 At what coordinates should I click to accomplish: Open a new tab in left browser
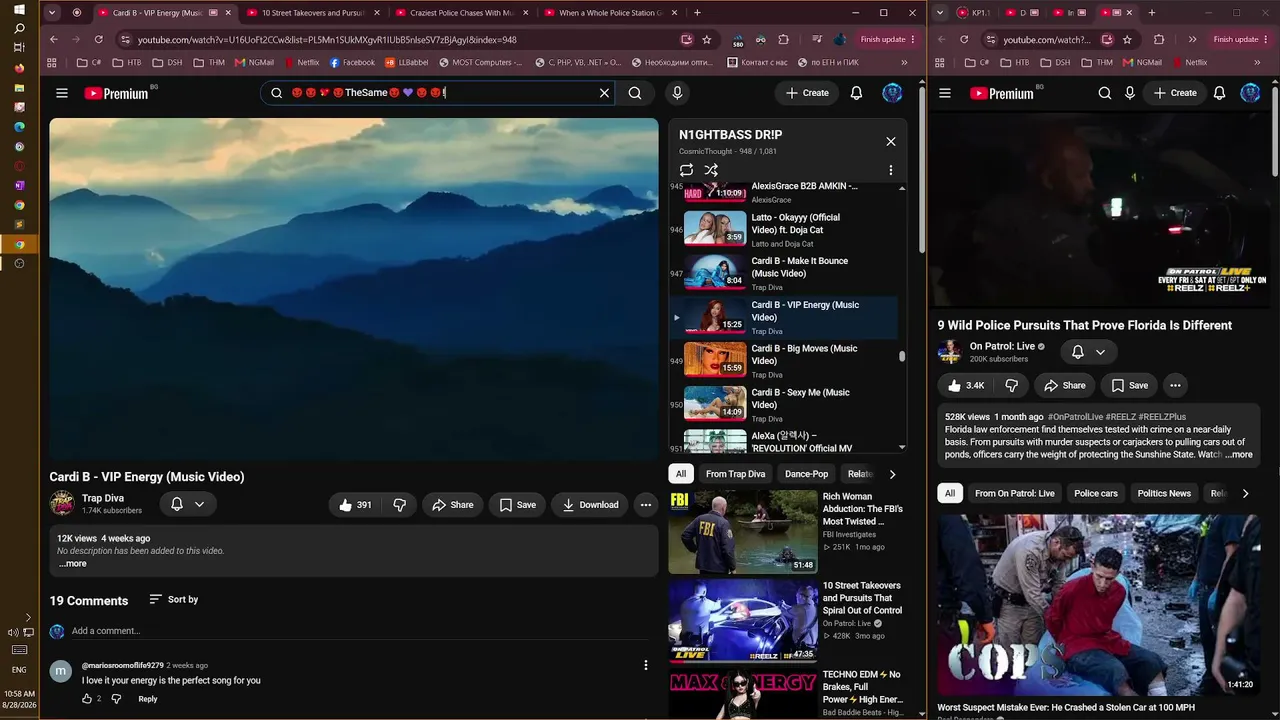click(x=697, y=13)
